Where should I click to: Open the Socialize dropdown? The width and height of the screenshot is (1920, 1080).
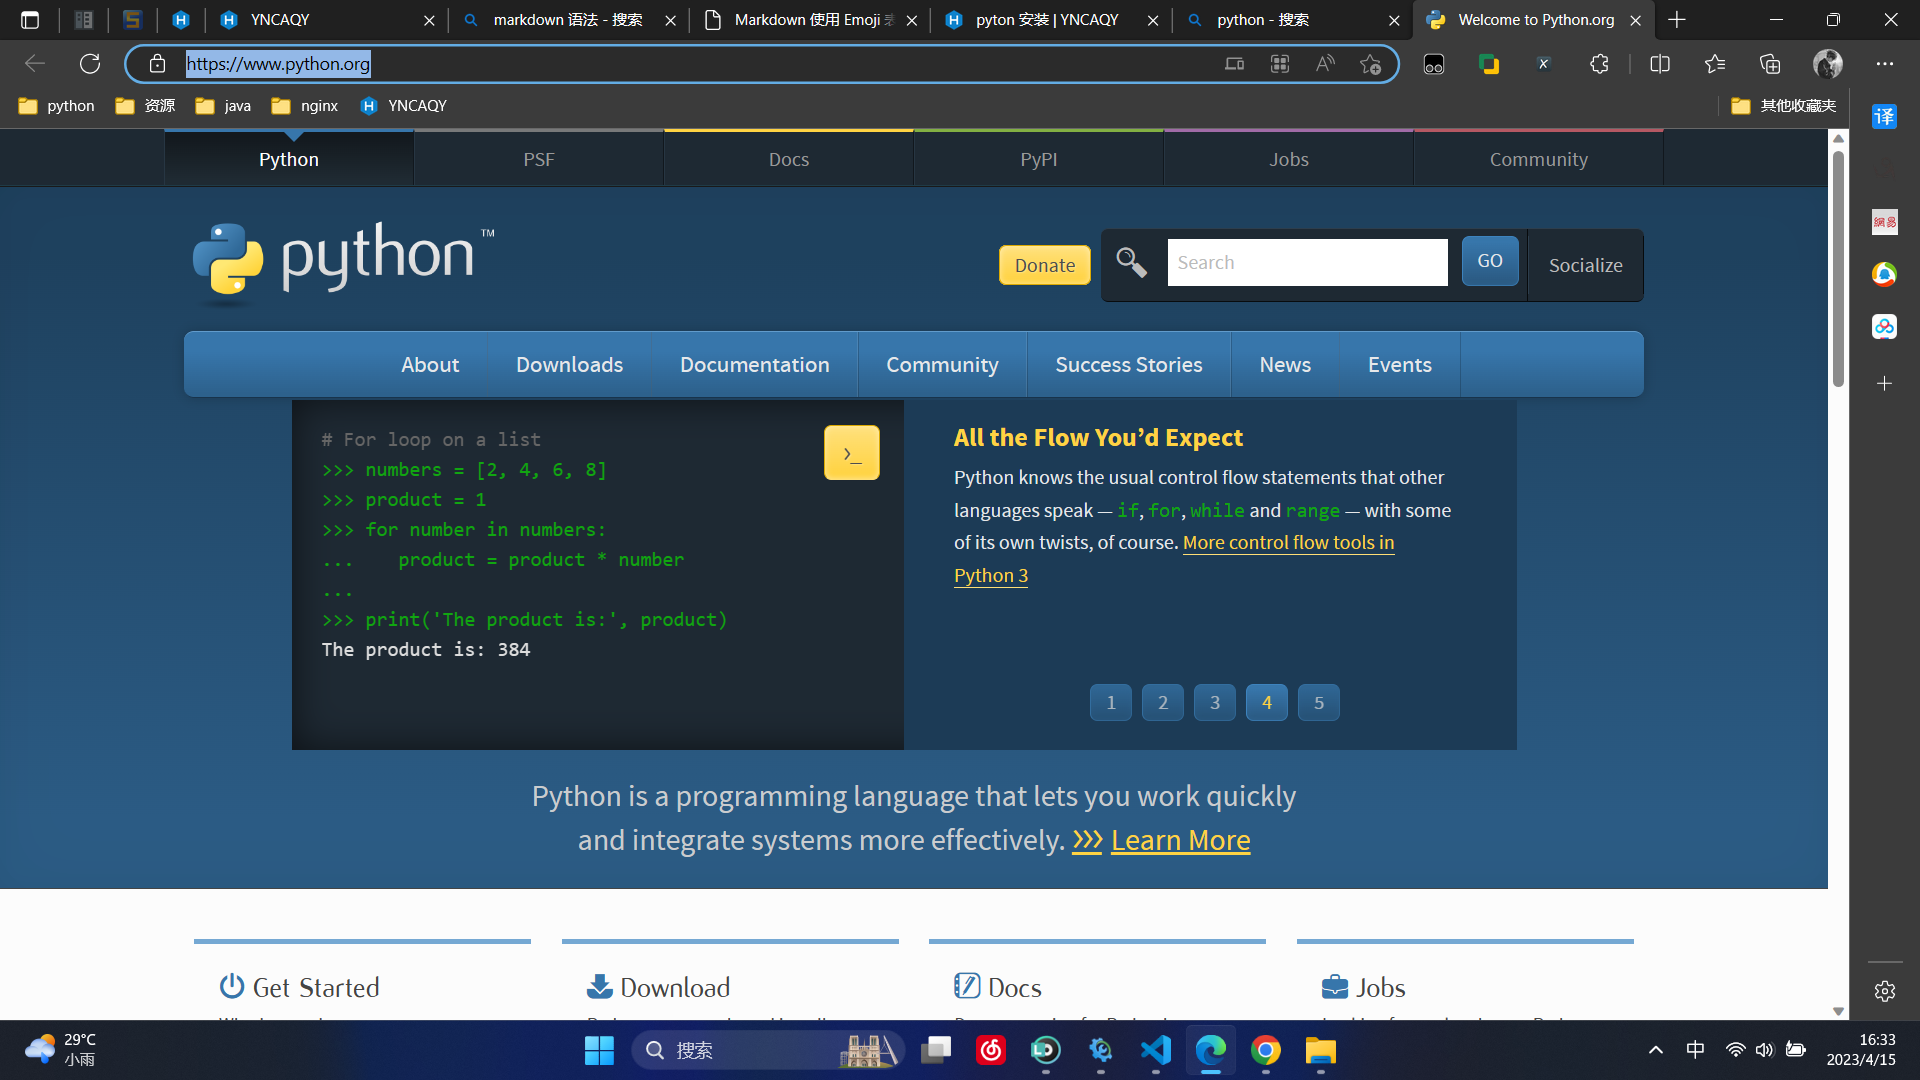click(1585, 265)
